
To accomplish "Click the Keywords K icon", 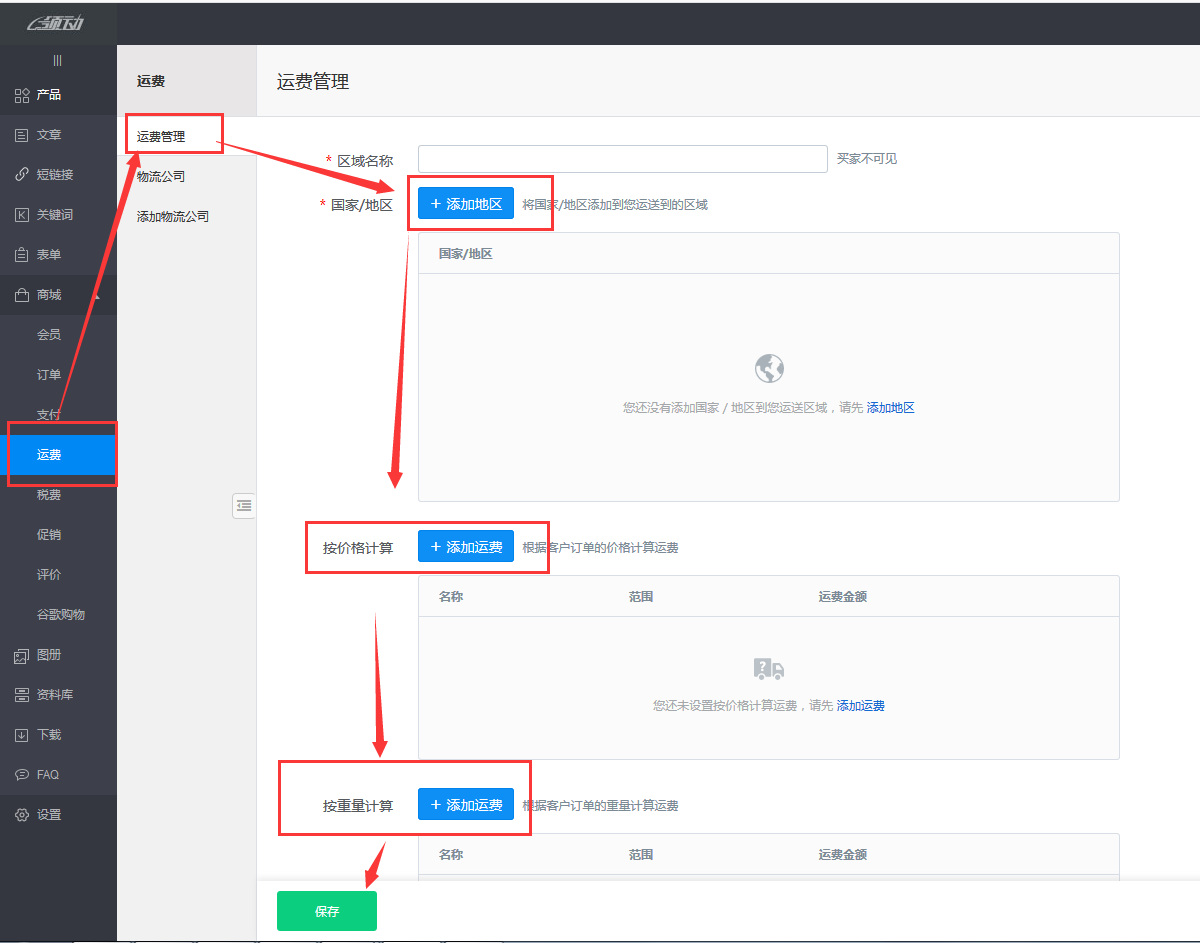I will 22,215.
